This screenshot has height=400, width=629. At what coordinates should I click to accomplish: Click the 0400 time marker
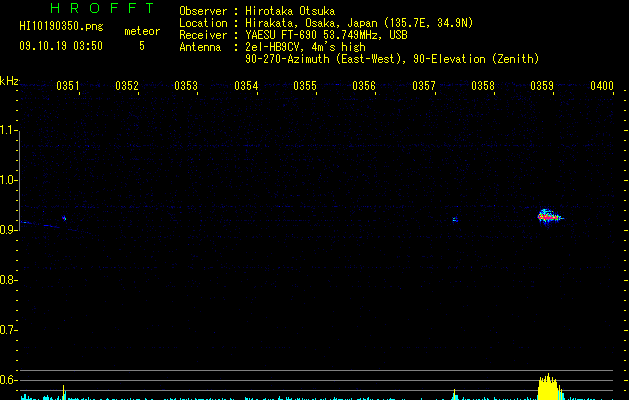[x=602, y=86]
